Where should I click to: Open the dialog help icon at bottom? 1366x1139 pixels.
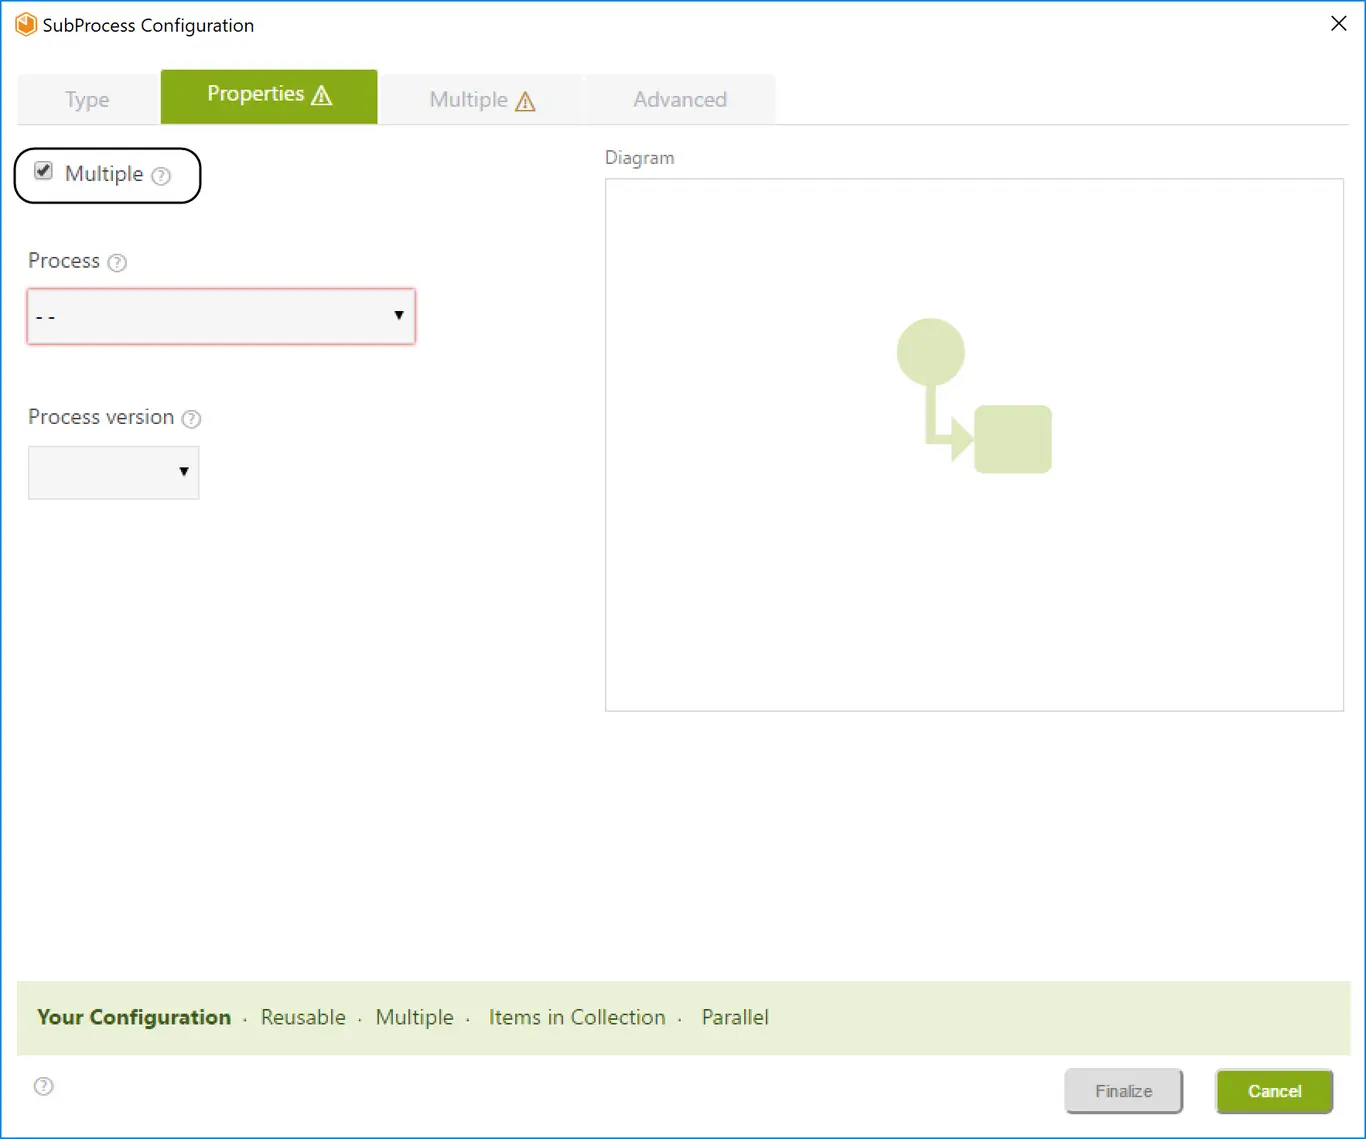(x=44, y=1087)
